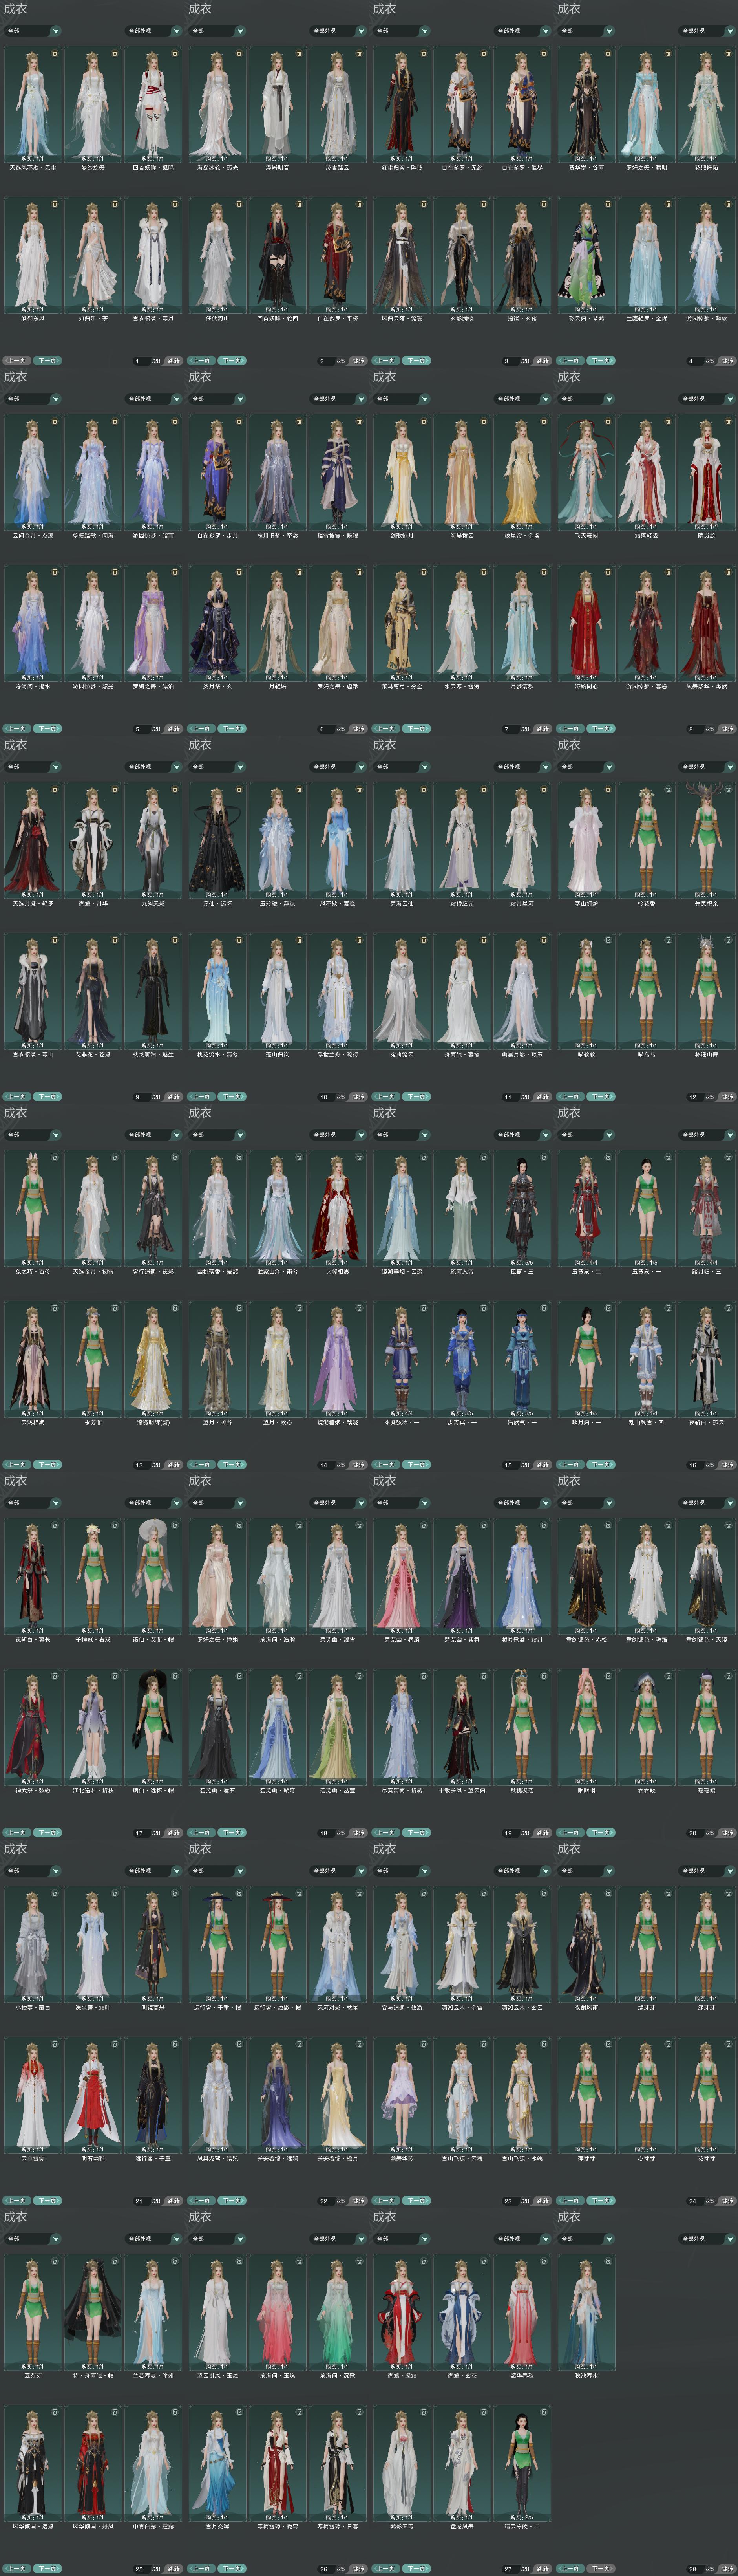Open 全部 dropdown in page 10 panel
The width and height of the screenshot is (738, 2576).
click(x=217, y=767)
